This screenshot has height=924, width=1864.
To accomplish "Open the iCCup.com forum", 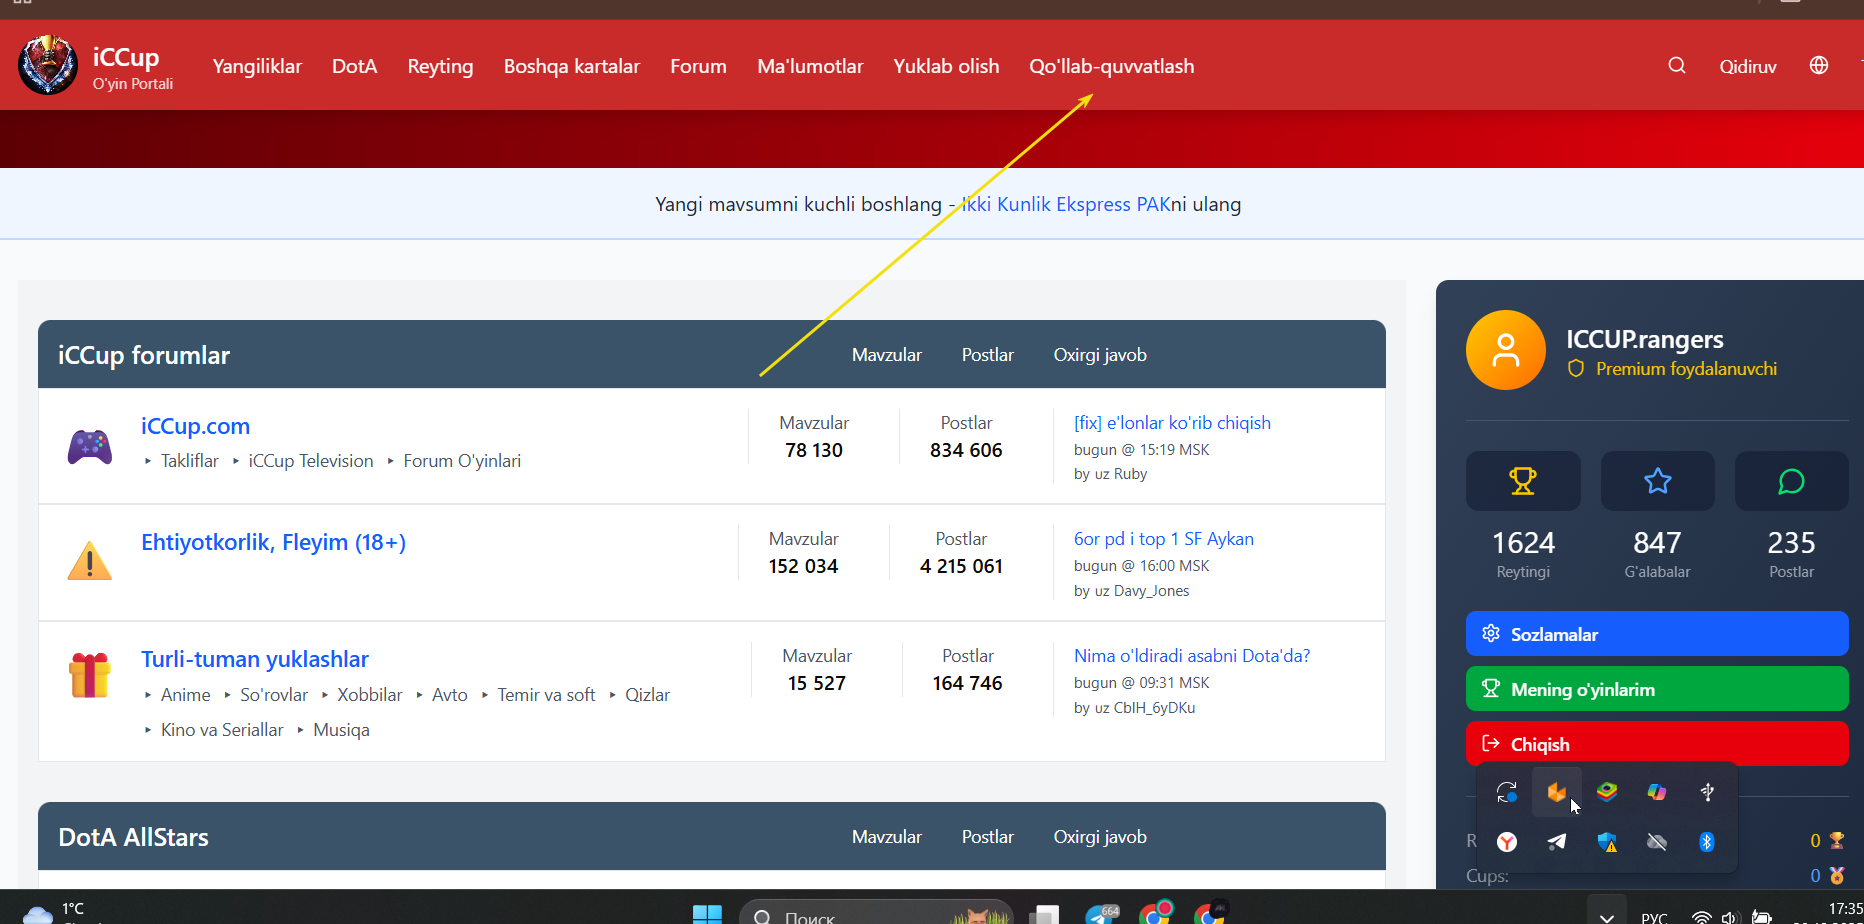I will point(195,426).
